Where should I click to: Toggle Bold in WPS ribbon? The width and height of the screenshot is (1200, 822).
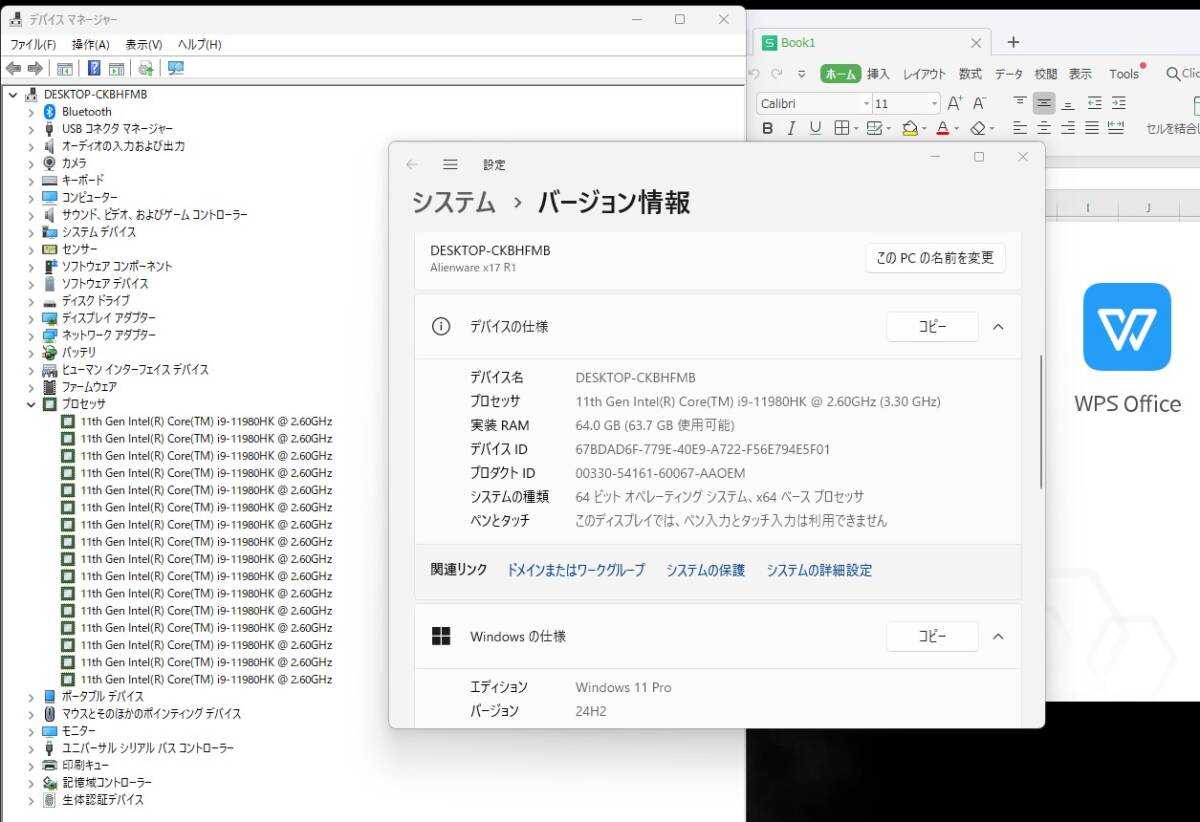[x=768, y=128]
